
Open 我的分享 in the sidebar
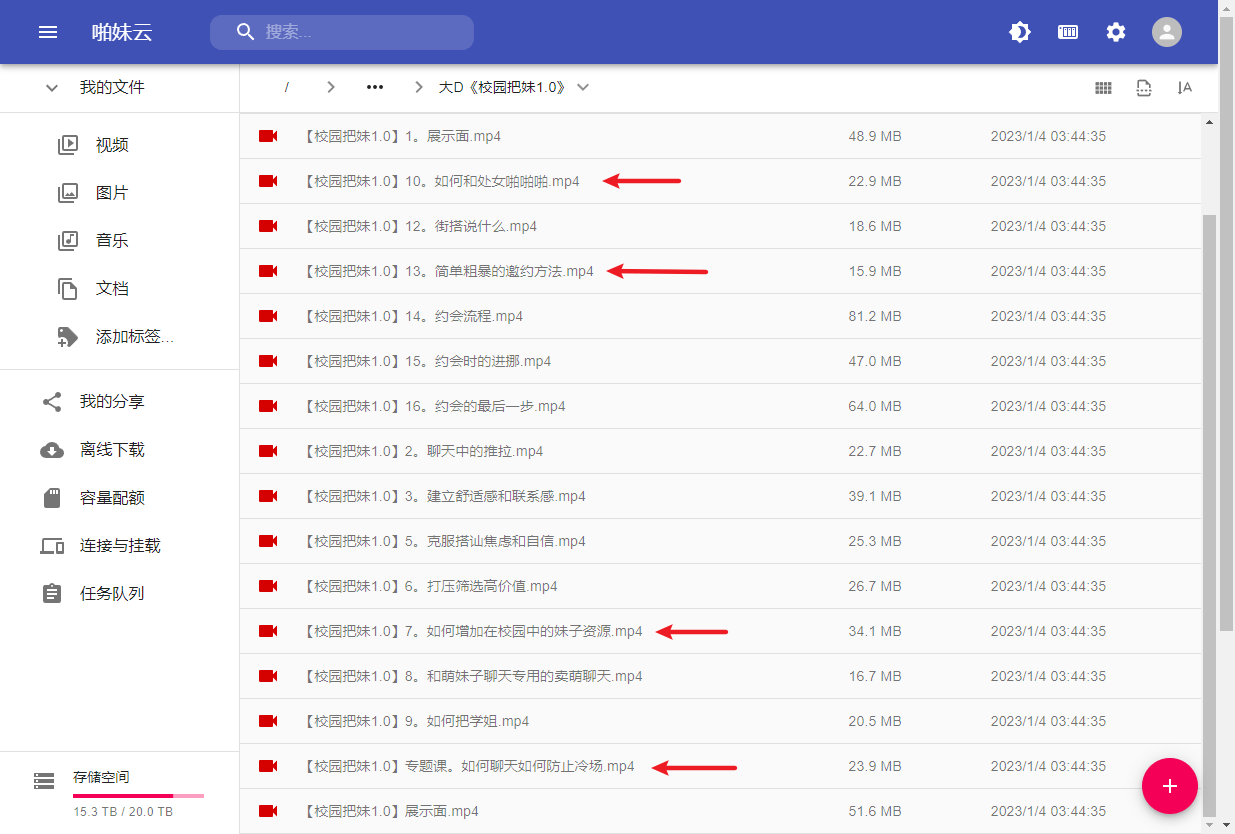click(112, 402)
